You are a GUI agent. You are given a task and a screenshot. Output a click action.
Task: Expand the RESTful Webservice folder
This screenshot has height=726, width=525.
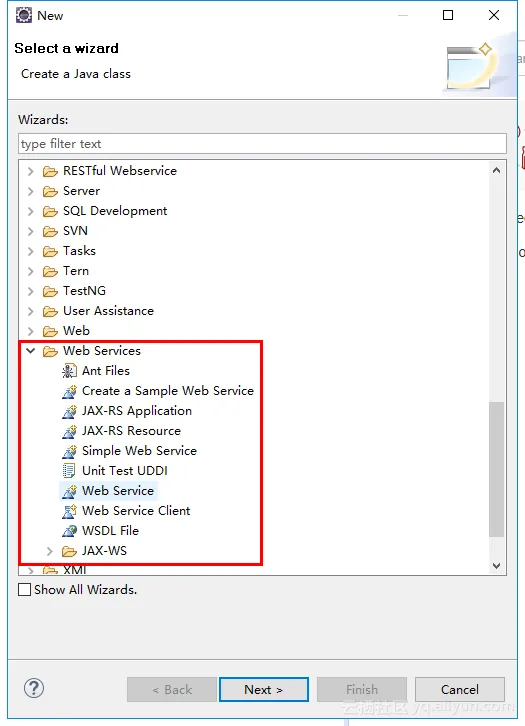click(x=31, y=171)
